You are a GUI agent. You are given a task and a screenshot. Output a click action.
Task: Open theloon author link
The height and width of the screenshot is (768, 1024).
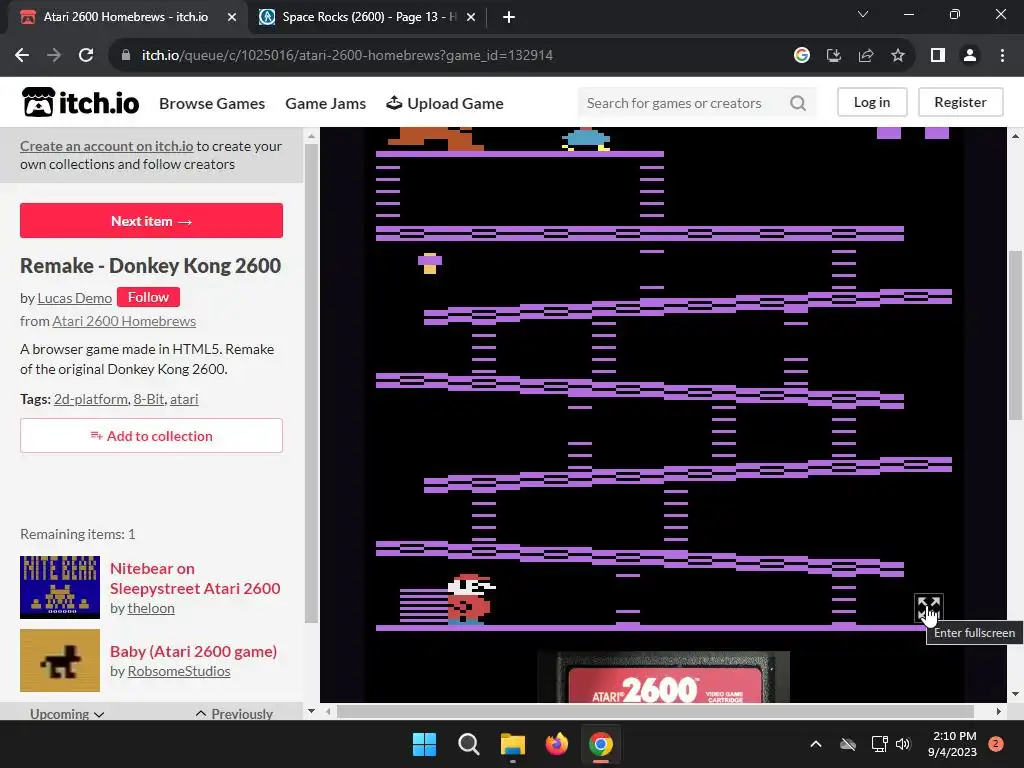pos(151,608)
